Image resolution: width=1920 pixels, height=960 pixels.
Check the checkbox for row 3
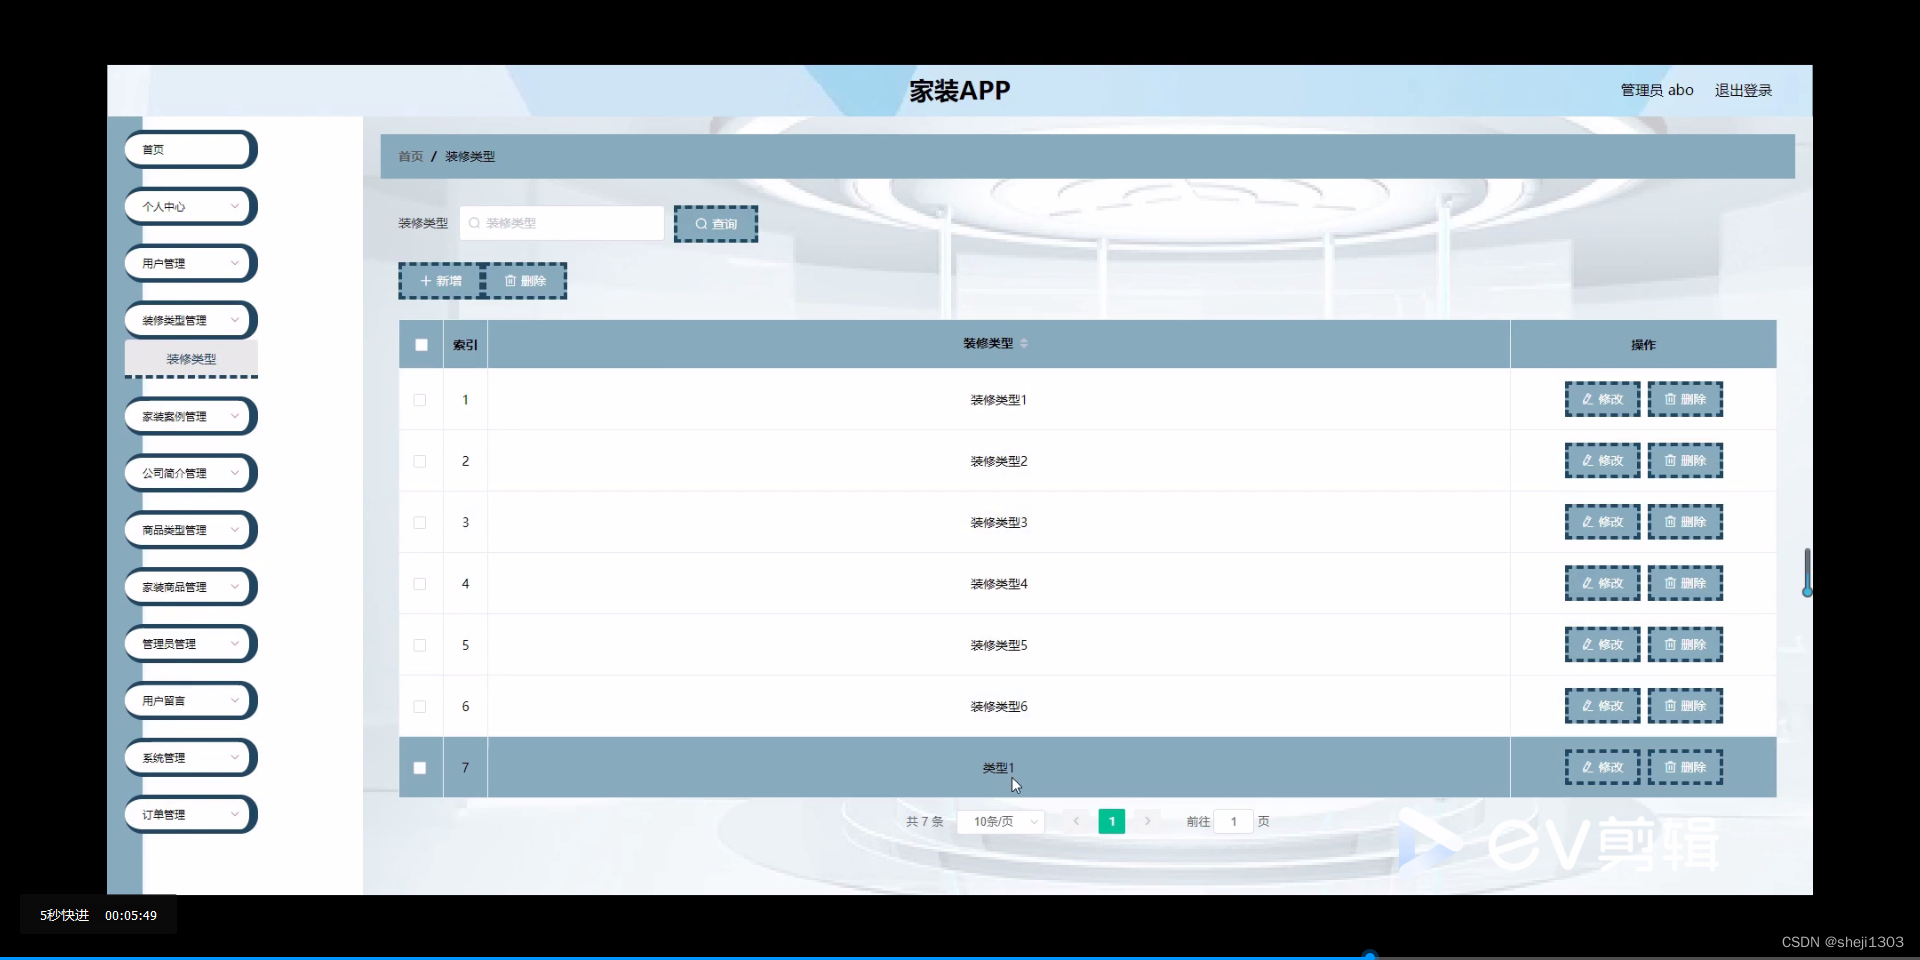(419, 522)
